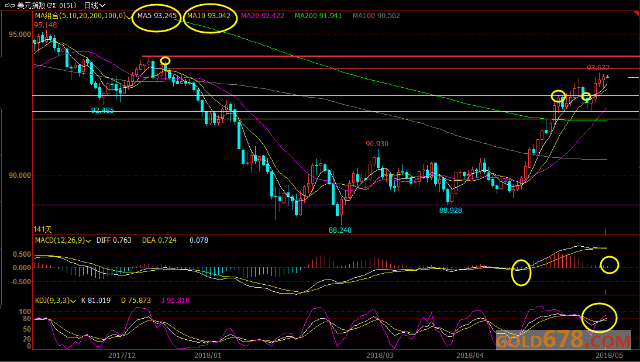Click the 88.240 lowest price label
Viewport: 640px width, 362px height.
click(x=340, y=230)
